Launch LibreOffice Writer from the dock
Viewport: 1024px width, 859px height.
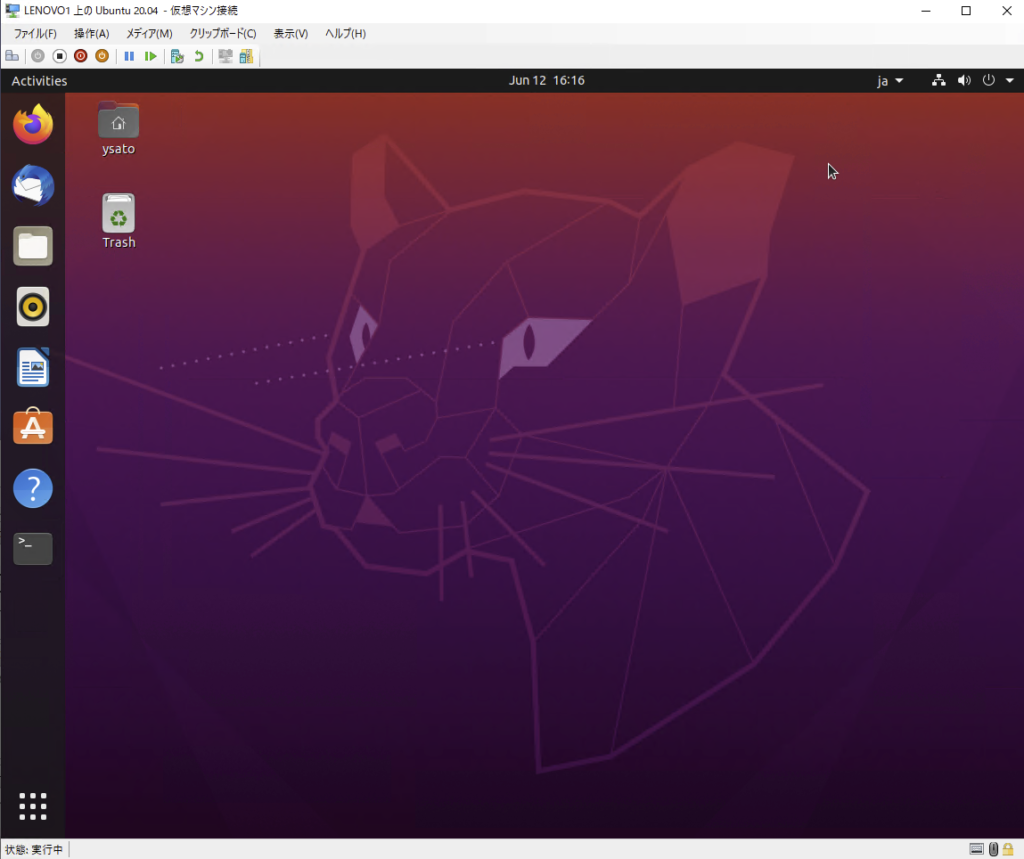coord(33,368)
